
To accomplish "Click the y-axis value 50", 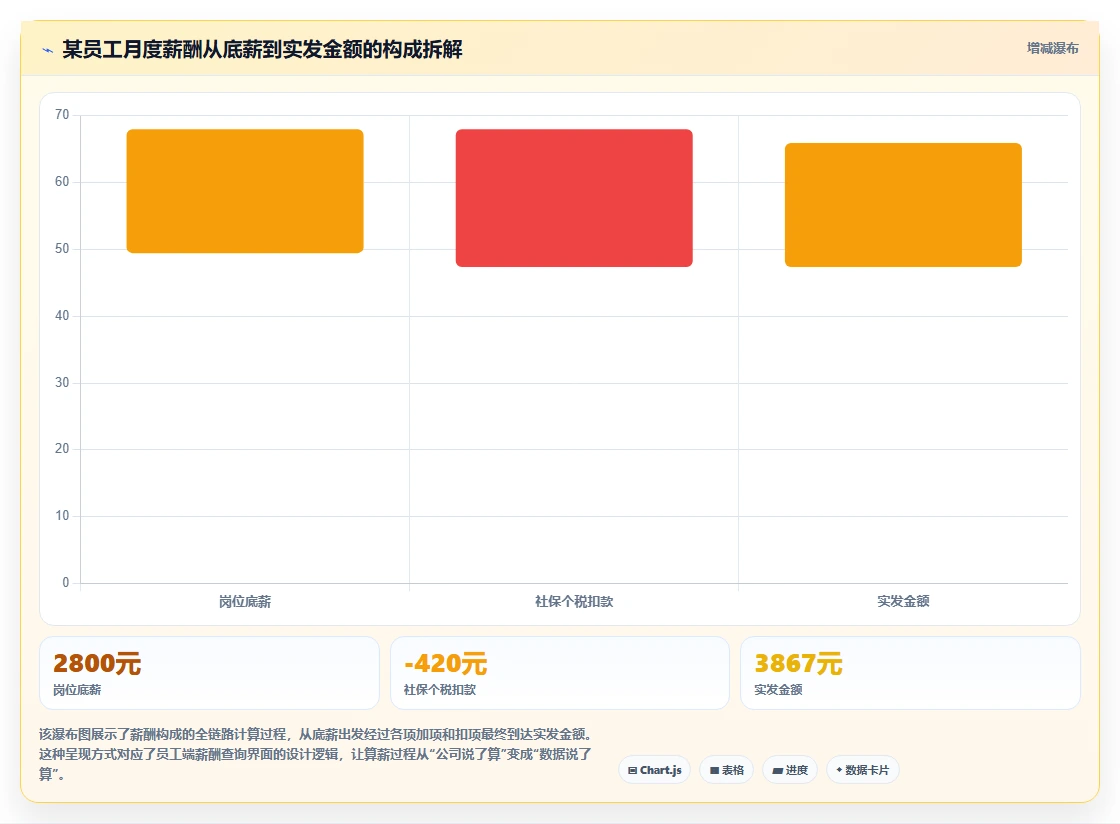I will pyautogui.click(x=62, y=248).
